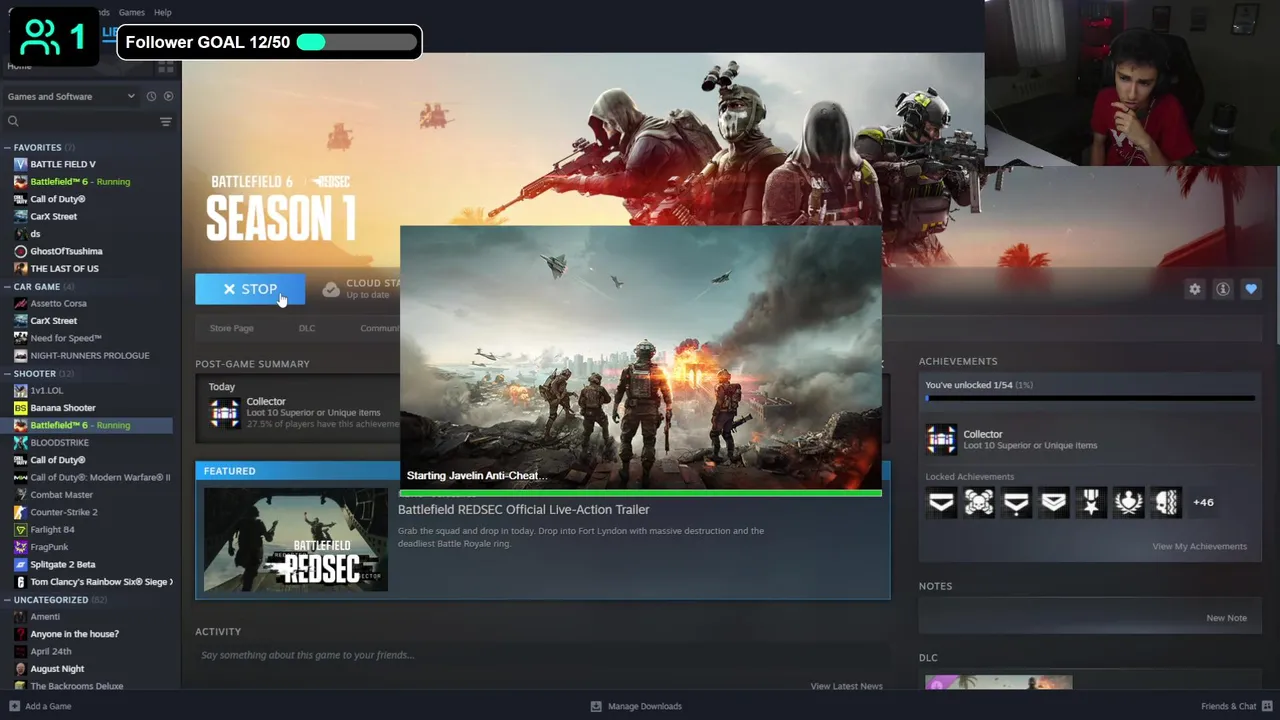Toggle the favorite heart icon
Screen dimensions: 1280x720
coord(1251,289)
